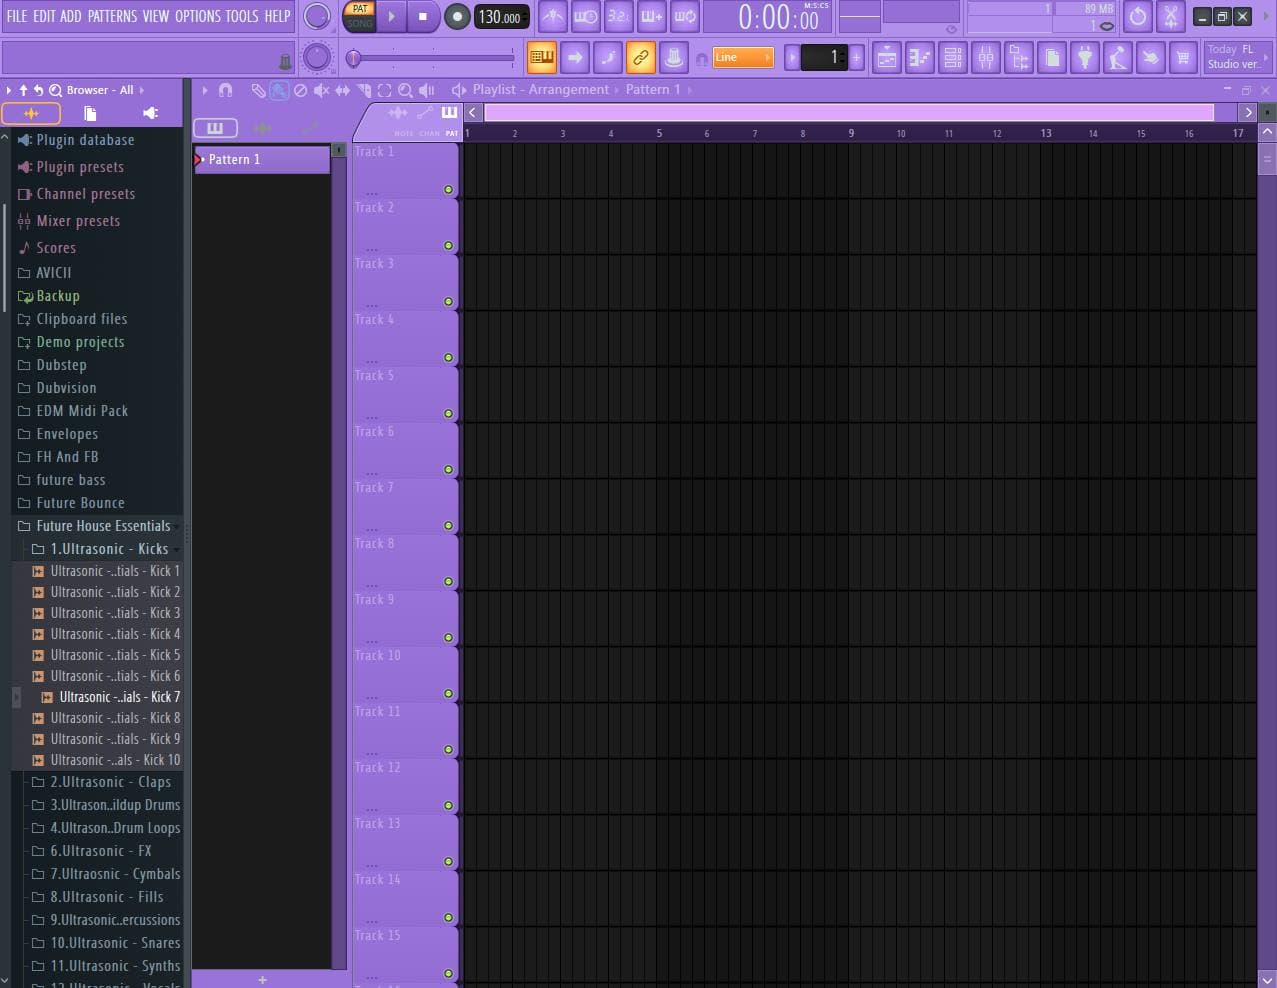This screenshot has width=1277, height=988.
Task: Open the piano roll view icon
Action: point(920,58)
